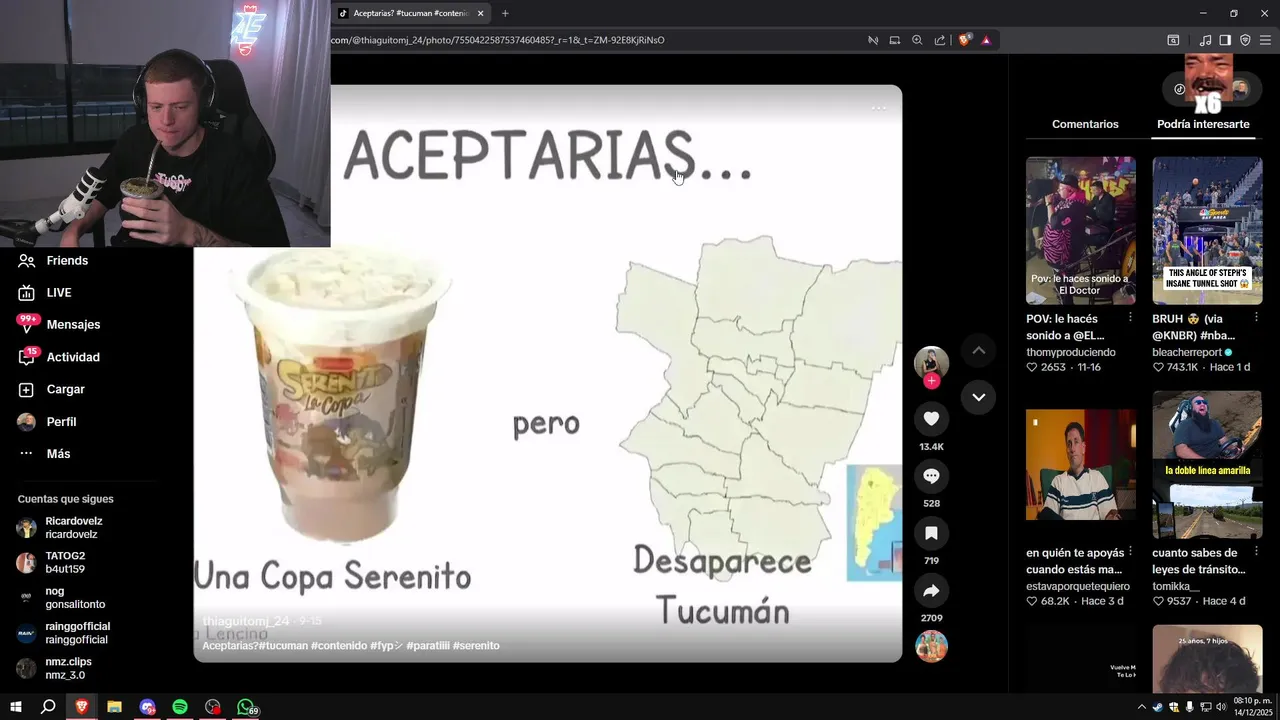Switch to Comentarios tab
Screen dimensions: 1280x720
(x=1085, y=124)
